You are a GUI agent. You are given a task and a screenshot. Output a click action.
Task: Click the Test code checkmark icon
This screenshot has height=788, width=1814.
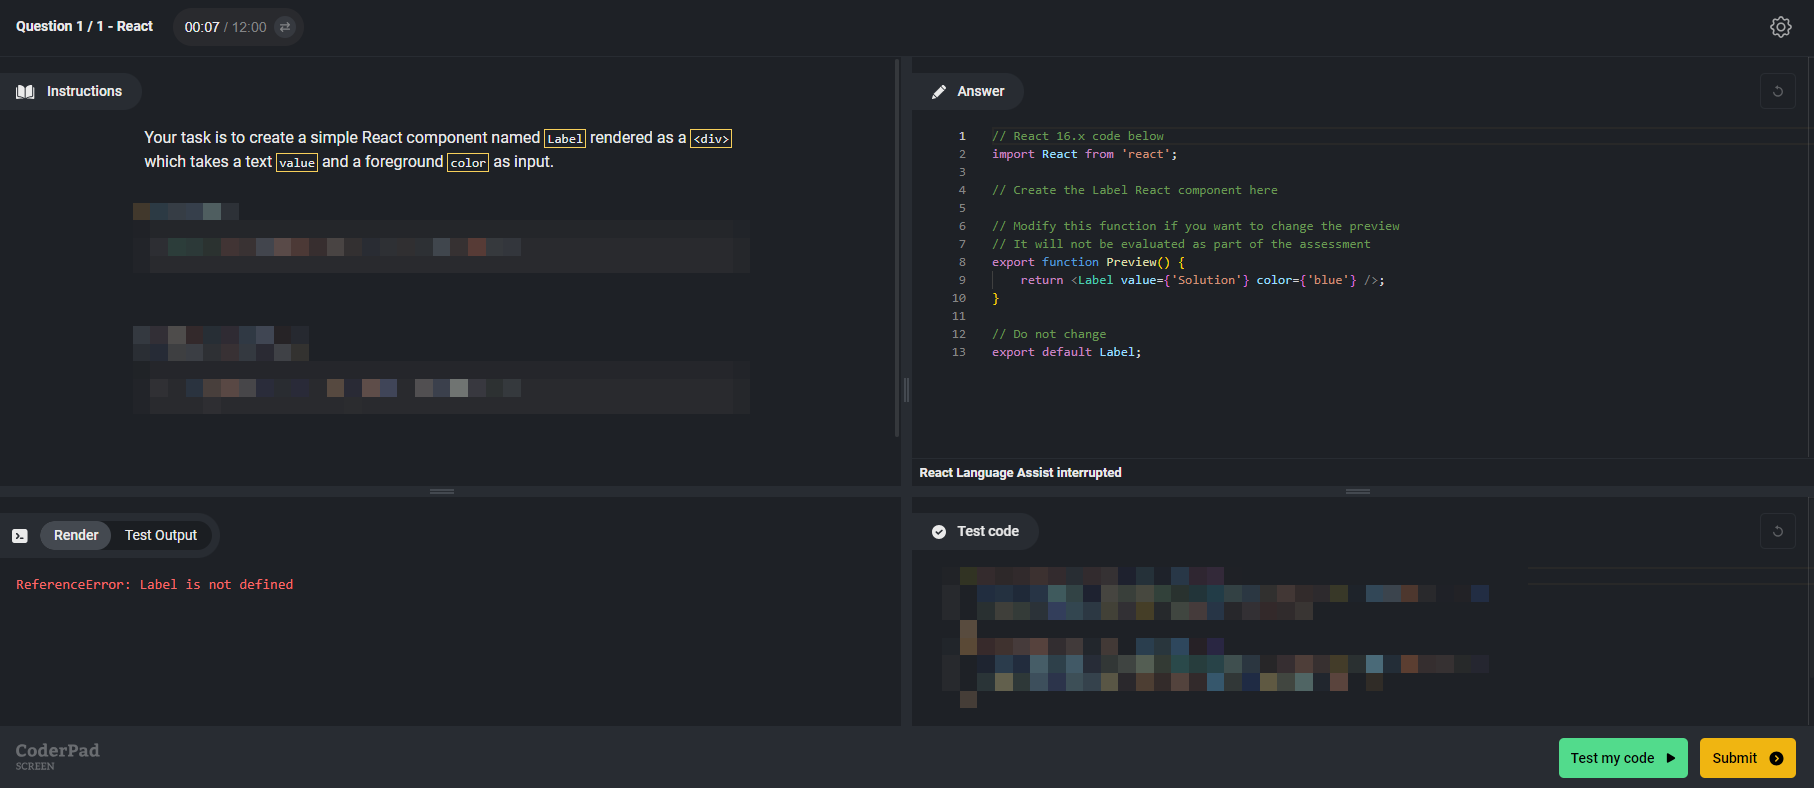point(938,532)
